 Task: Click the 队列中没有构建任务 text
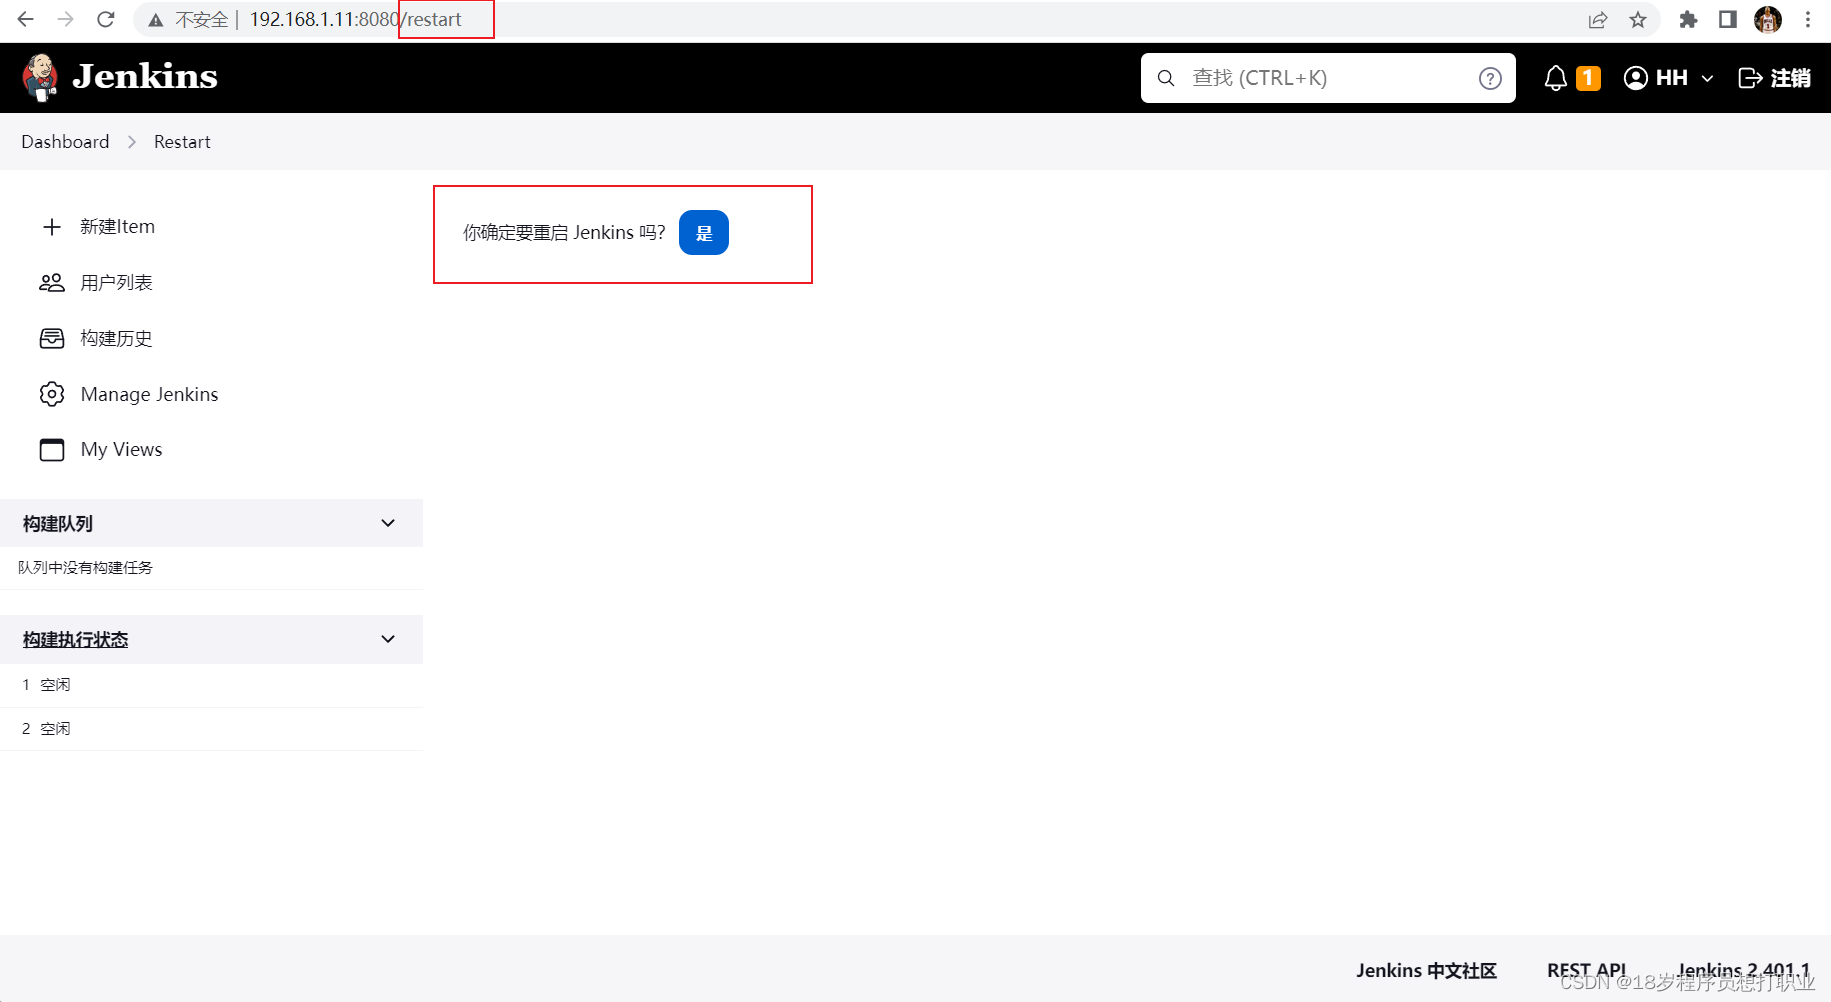(85, 567)
